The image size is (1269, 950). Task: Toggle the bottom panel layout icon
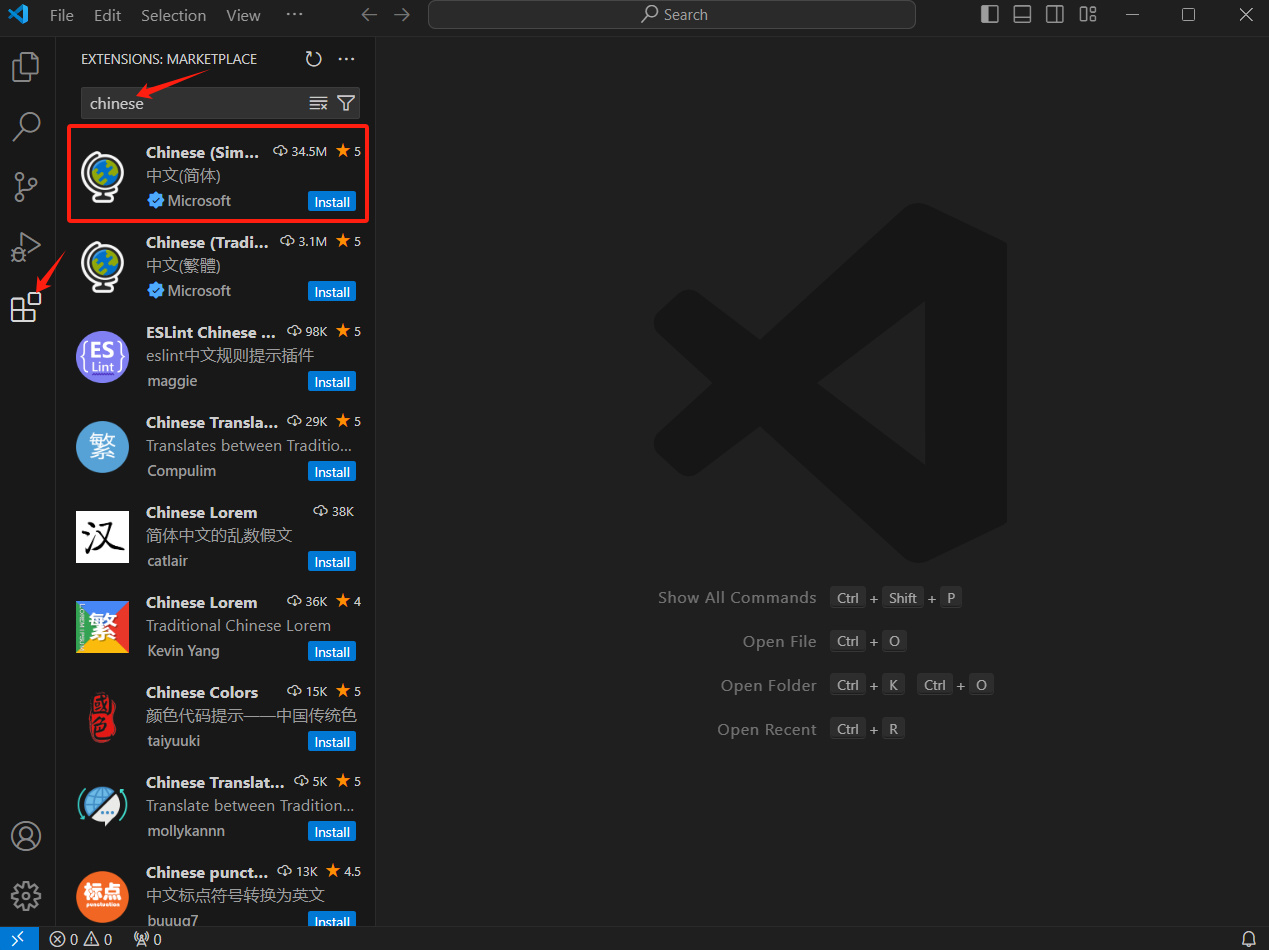click(x=1022, y=15)
